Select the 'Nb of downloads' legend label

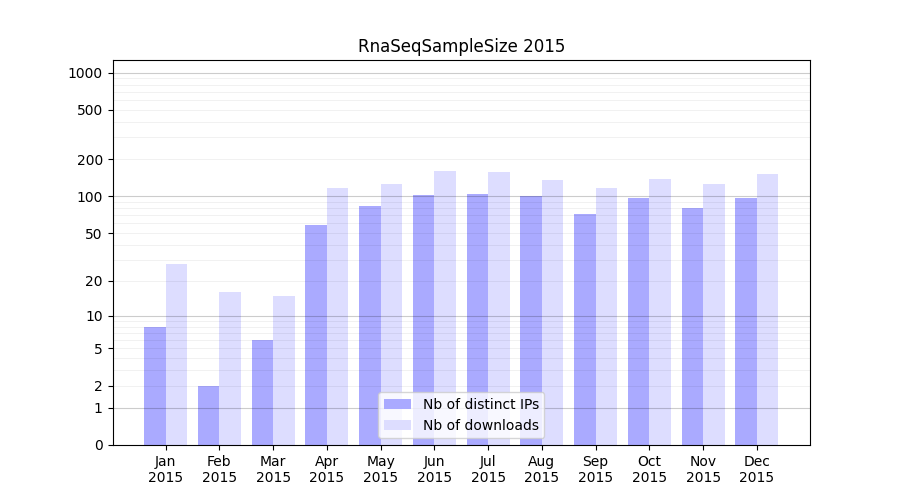480,425
